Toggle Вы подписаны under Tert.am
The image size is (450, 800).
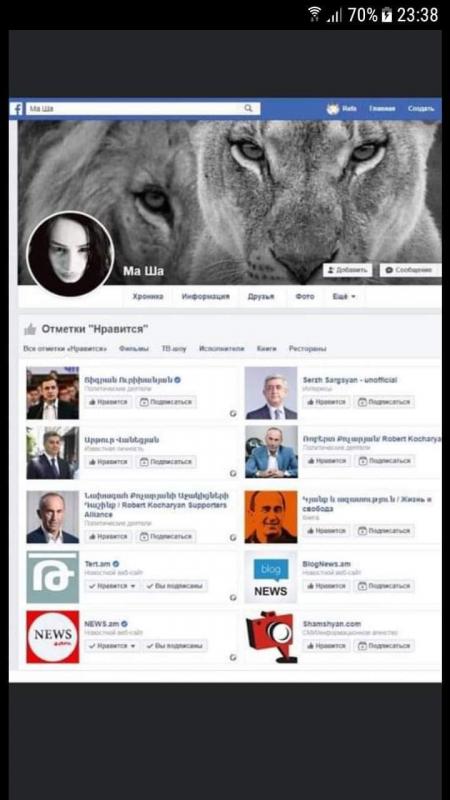click(175, 586)
